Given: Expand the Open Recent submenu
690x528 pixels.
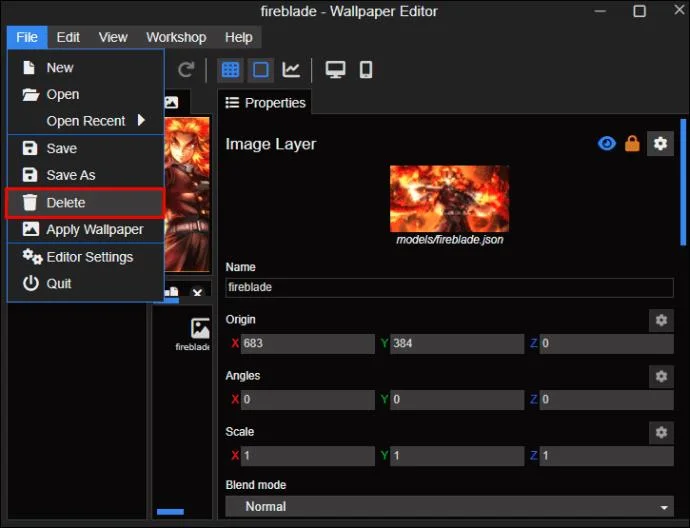Looking at the screenshot, I should (86, 121).
